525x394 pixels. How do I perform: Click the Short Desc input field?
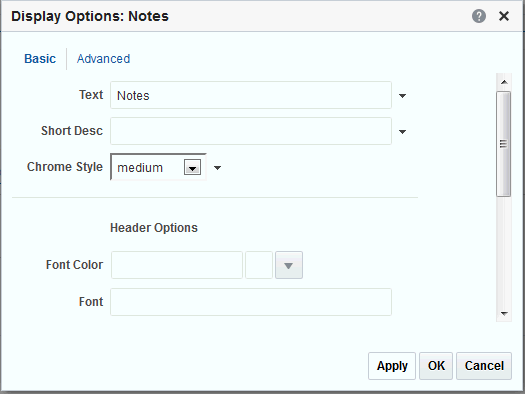pos(251,131)
